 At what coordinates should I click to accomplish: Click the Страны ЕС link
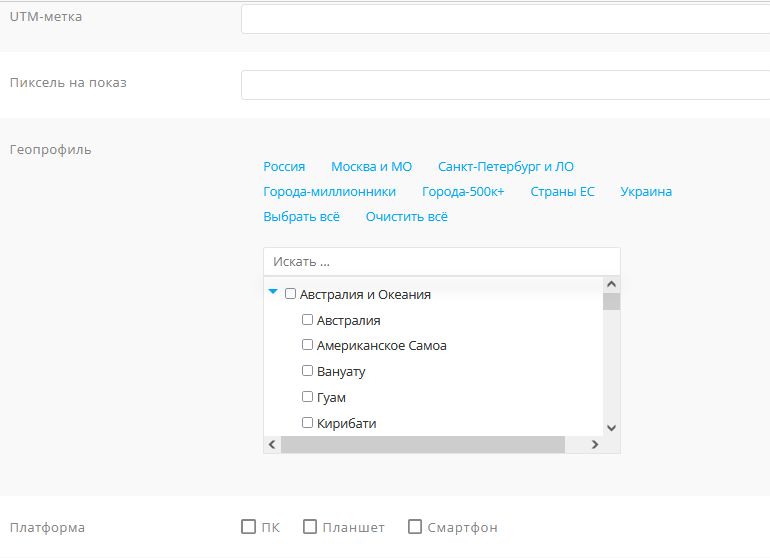[562, 191]
